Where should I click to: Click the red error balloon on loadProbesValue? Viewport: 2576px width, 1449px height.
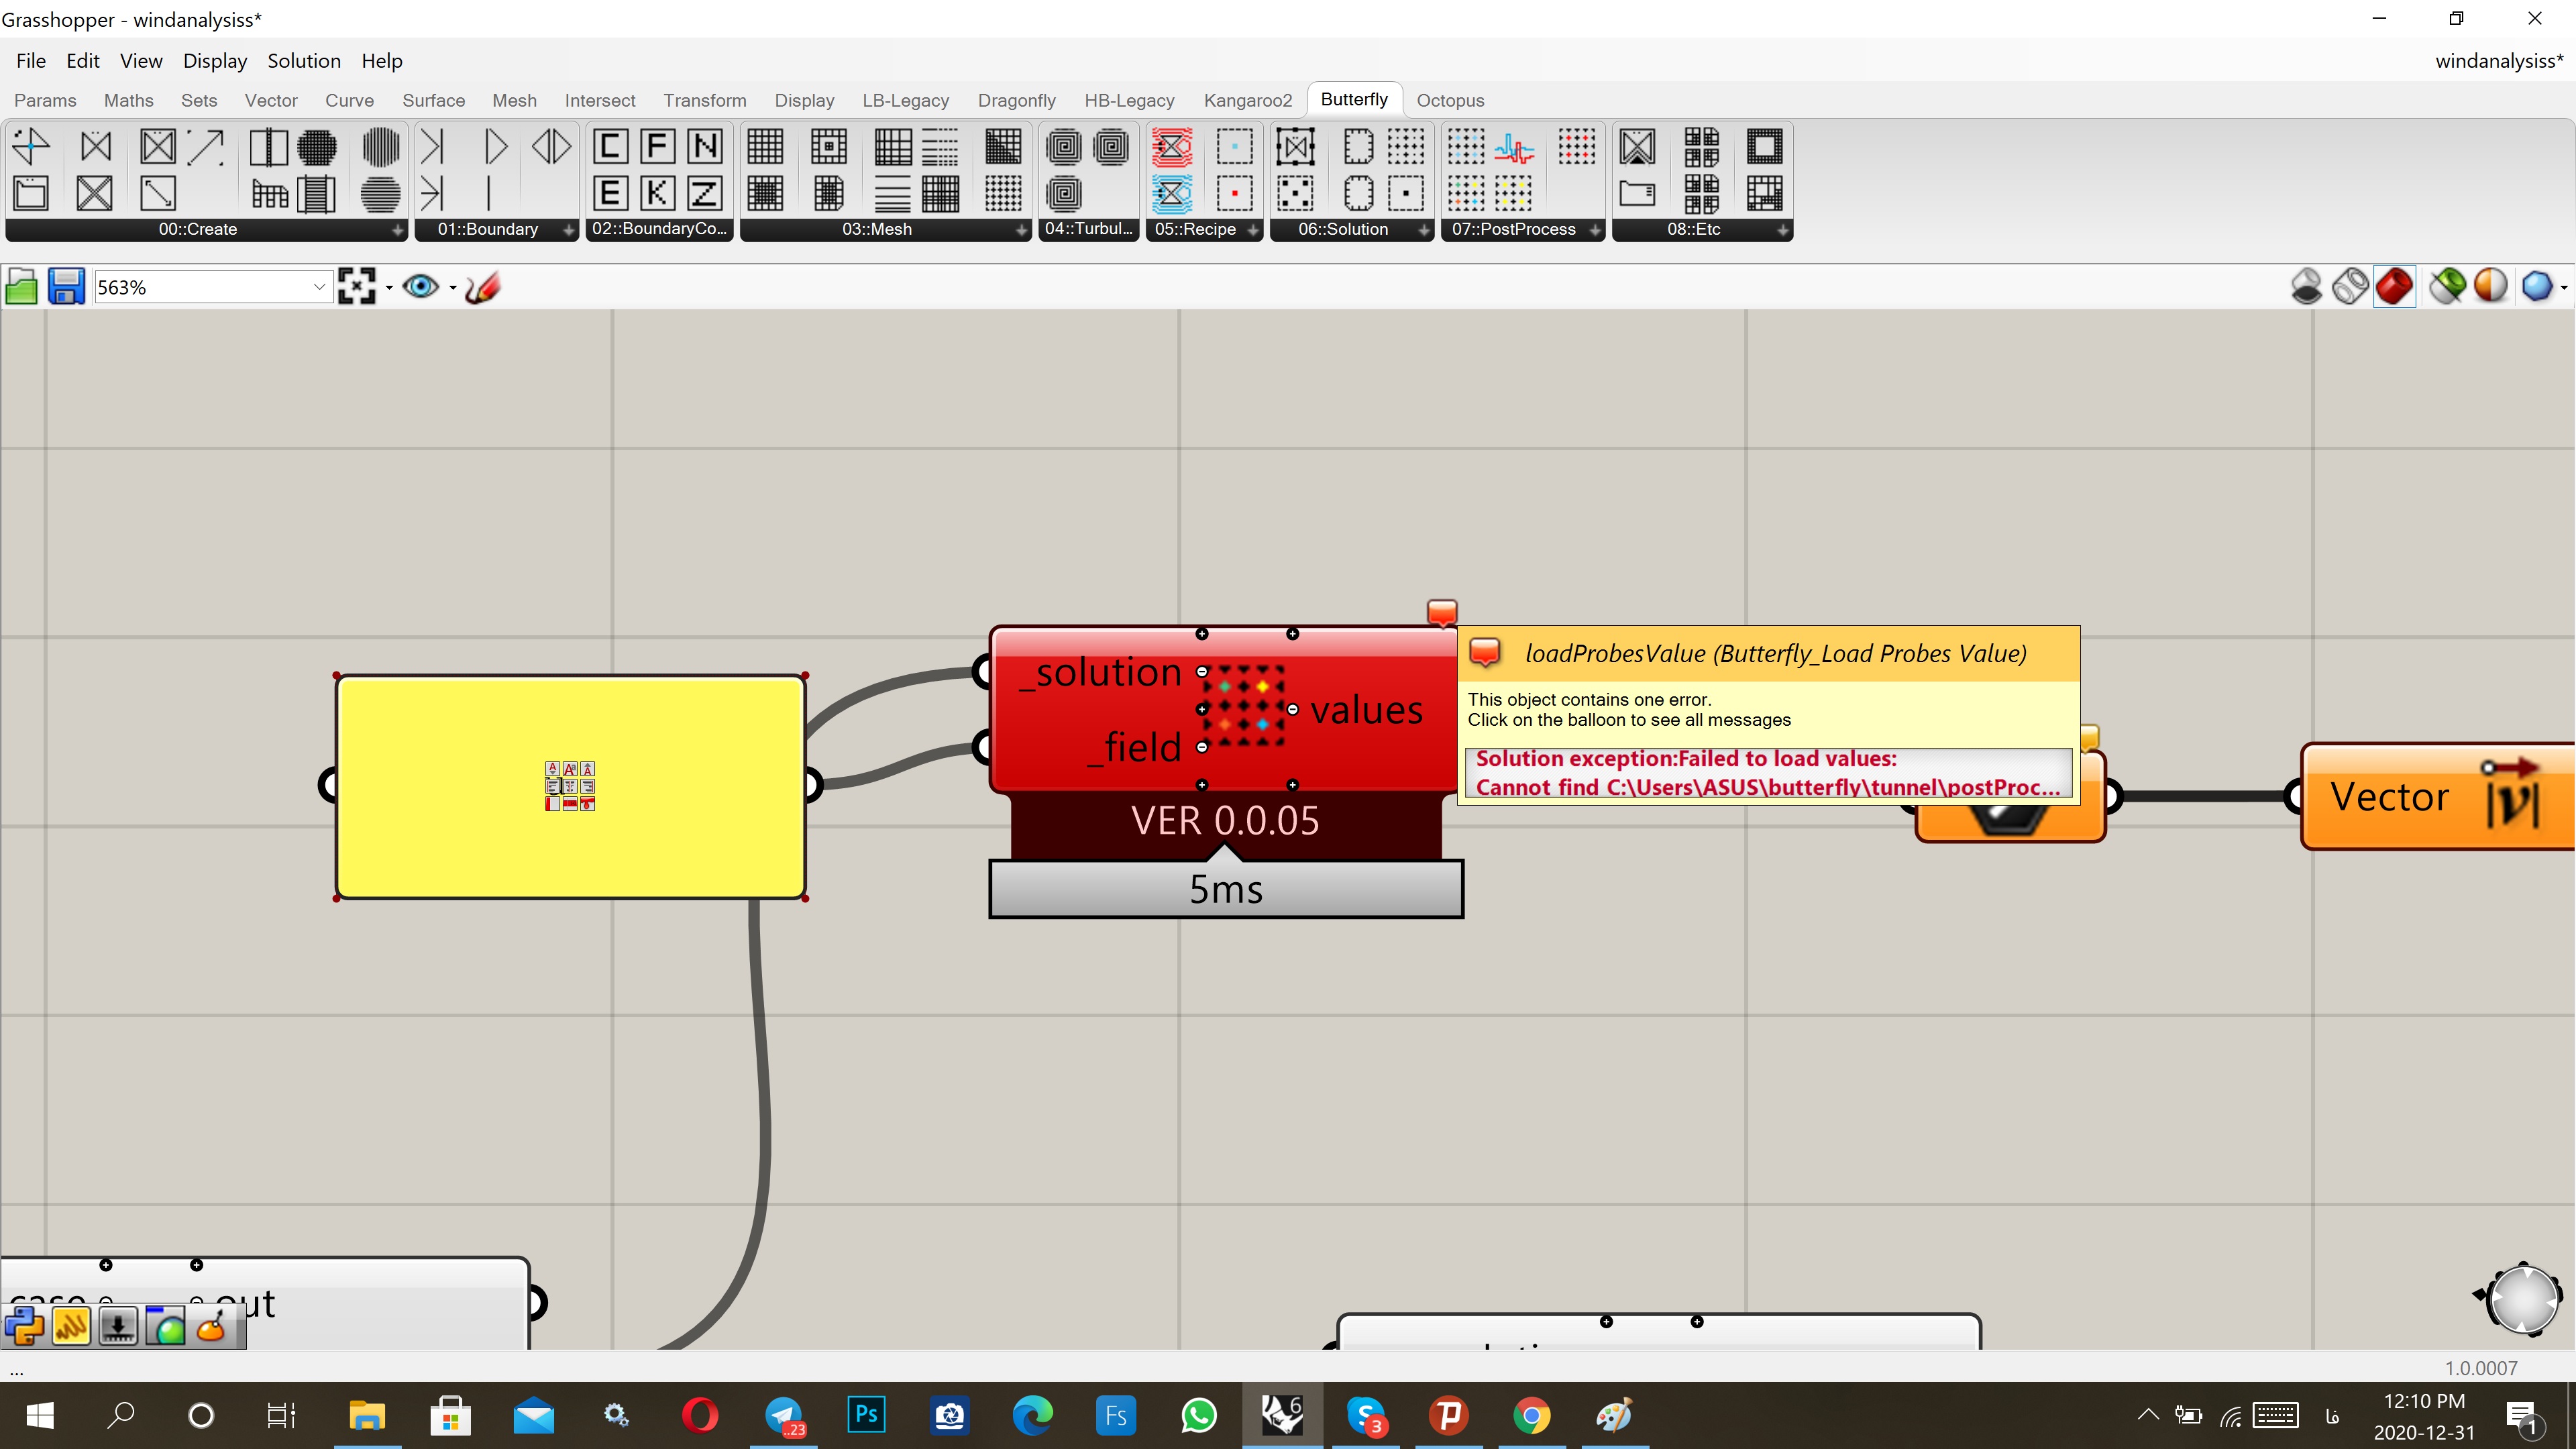click(x=1442, y=611)
